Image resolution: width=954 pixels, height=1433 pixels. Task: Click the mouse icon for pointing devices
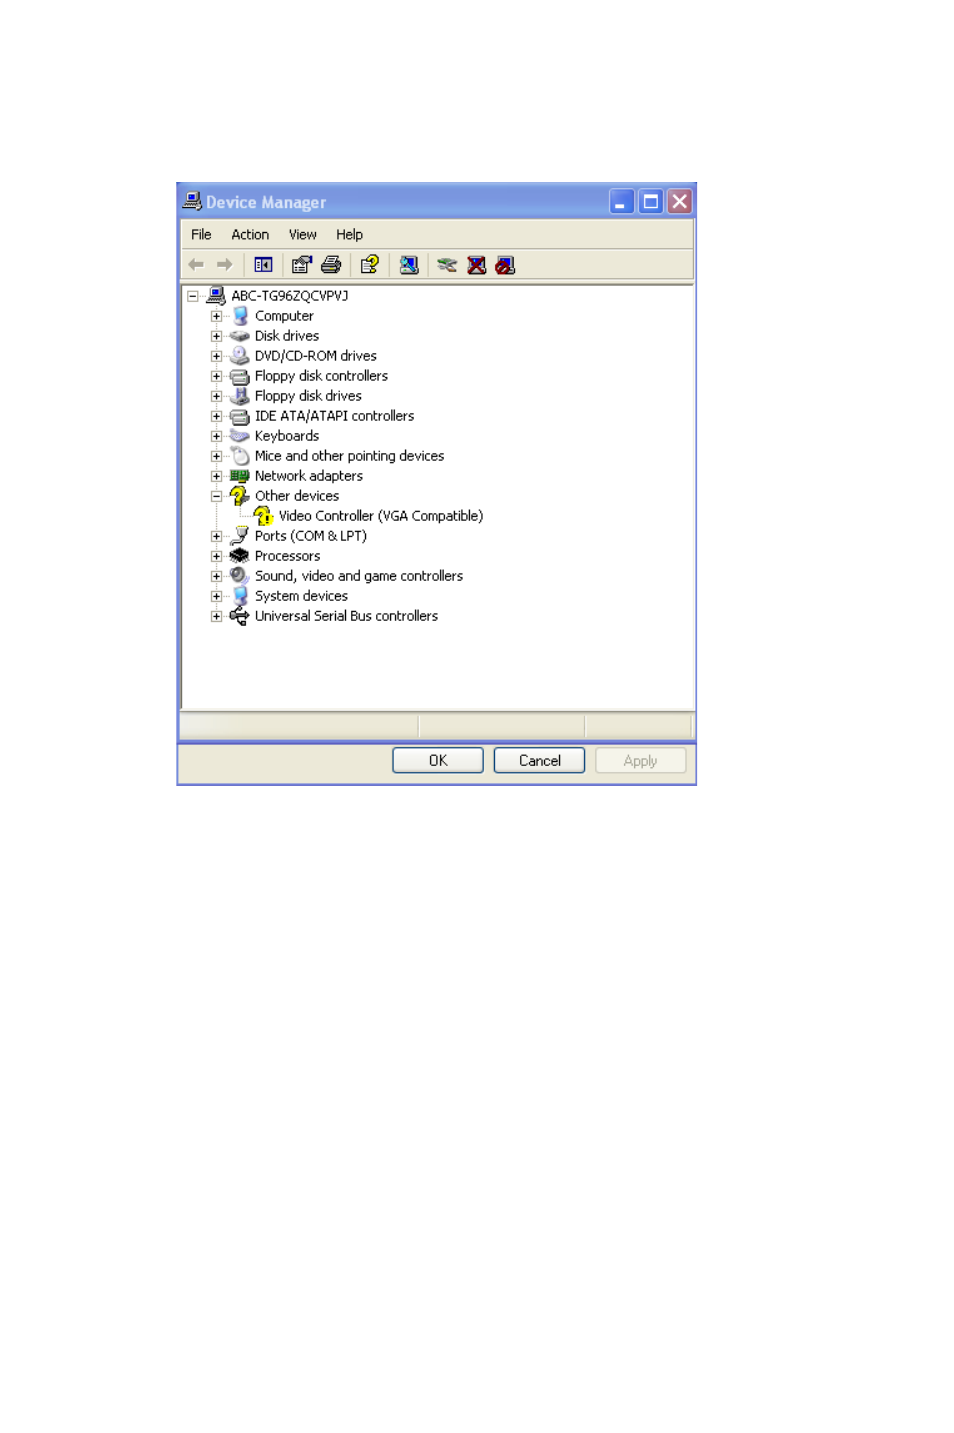(240, 456)
